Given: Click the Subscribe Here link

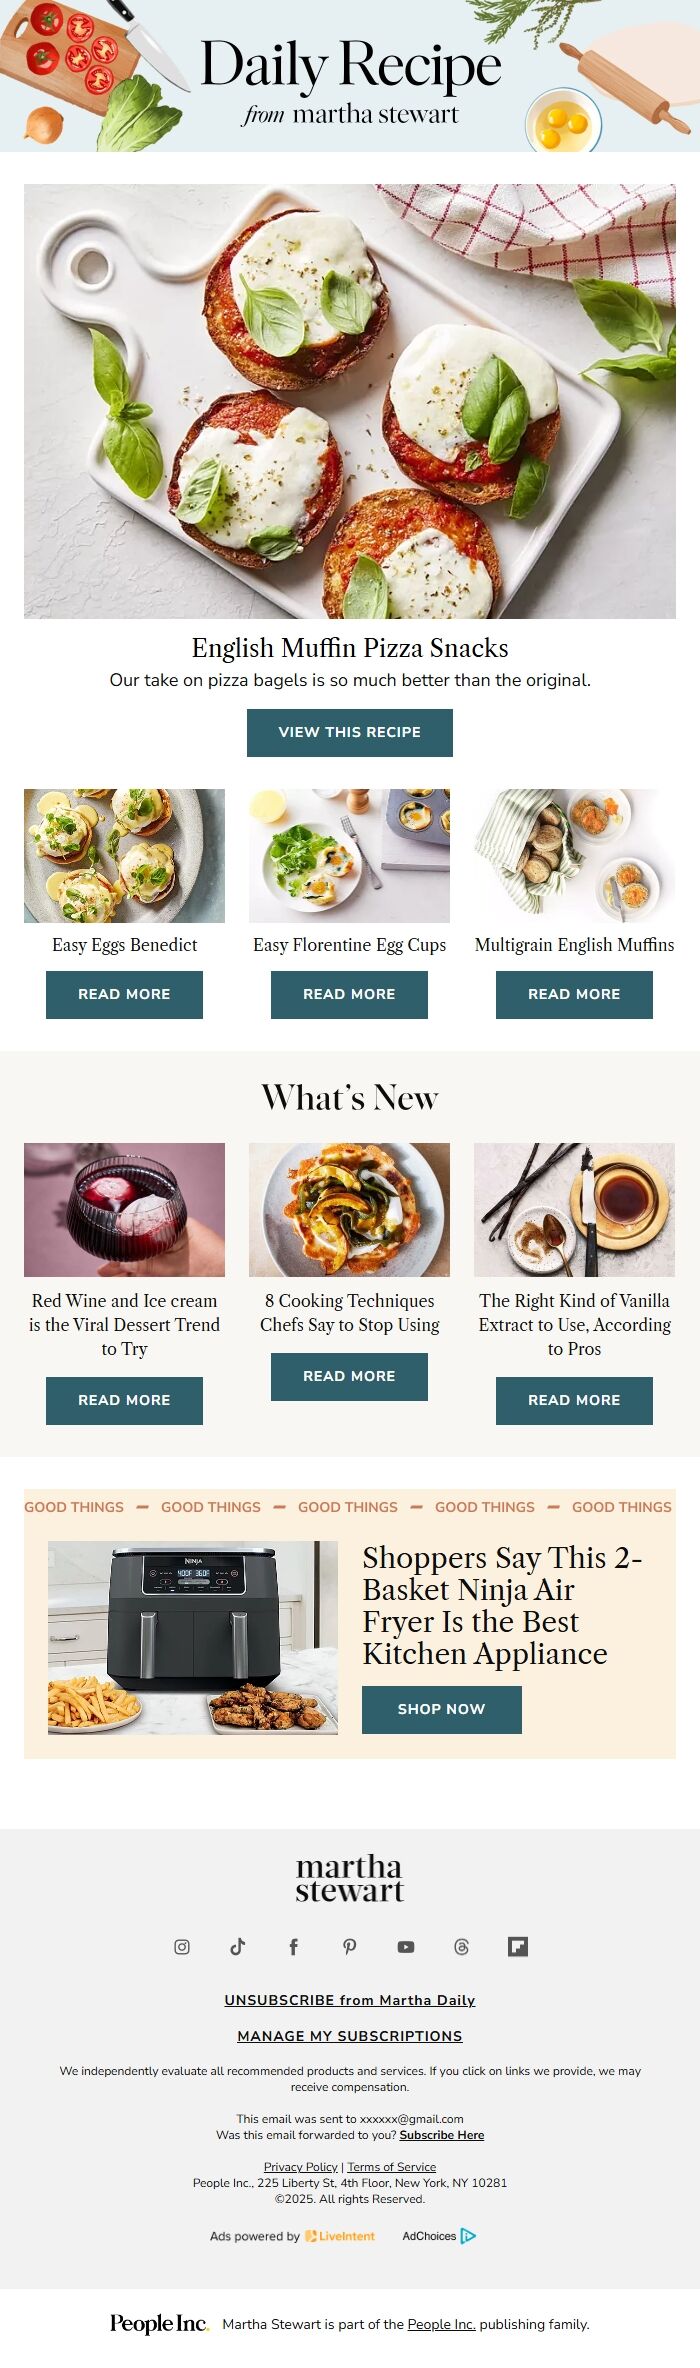Looking at the screenshot, I should click(442, 2134).
